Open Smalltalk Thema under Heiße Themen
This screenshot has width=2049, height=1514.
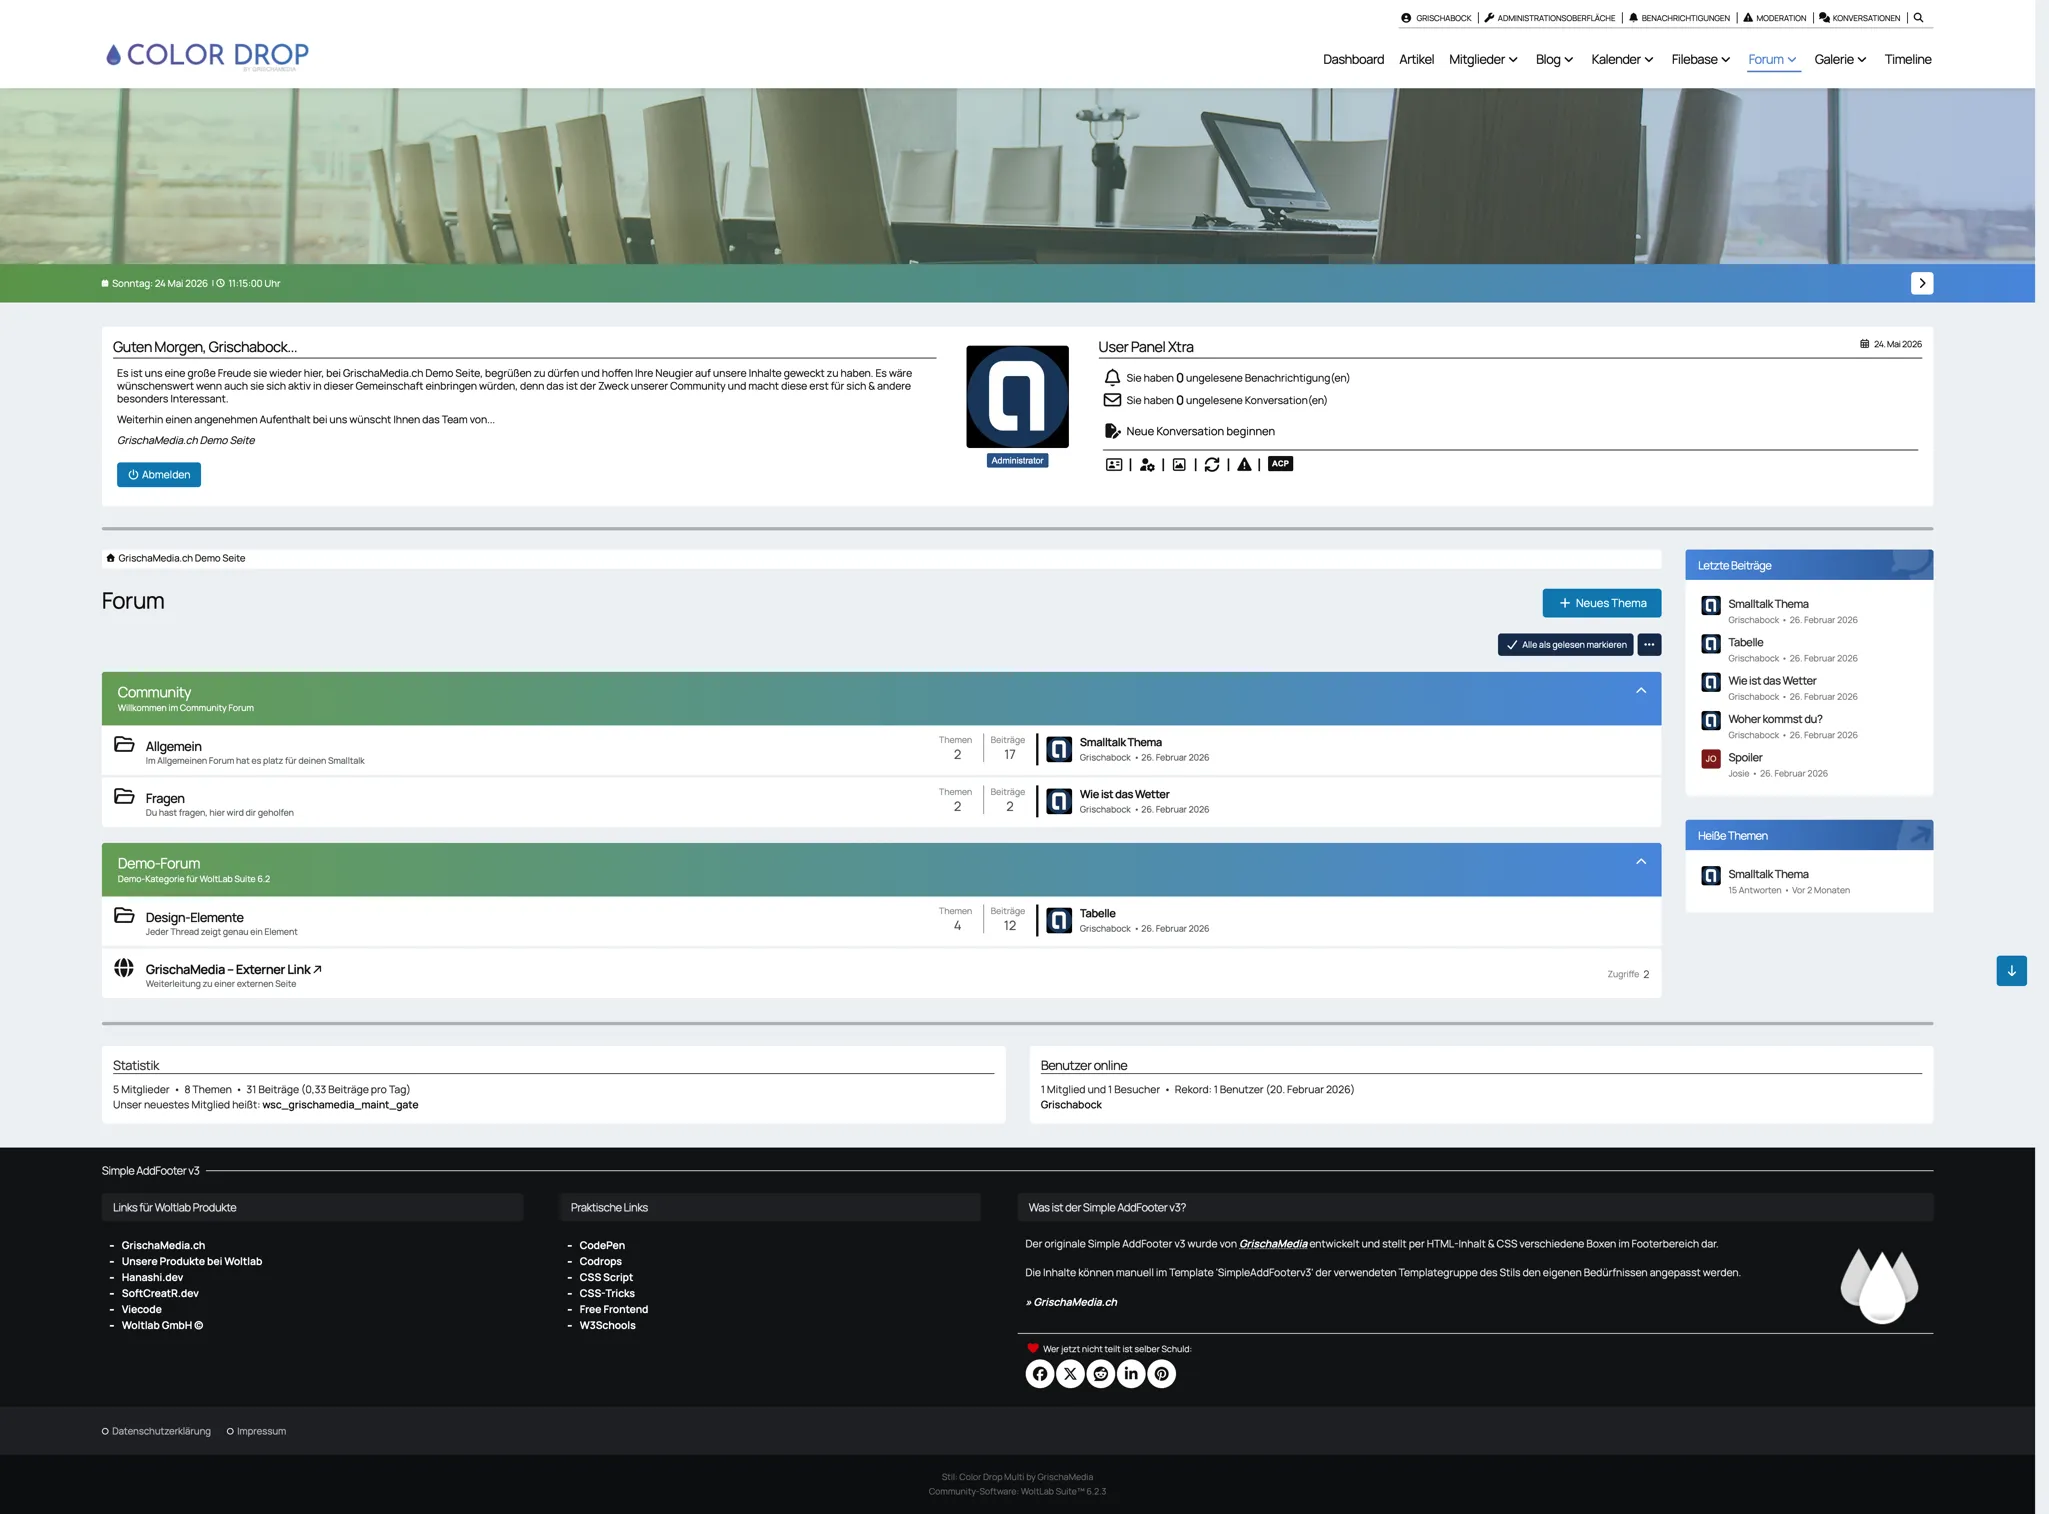click(1768, 874)
